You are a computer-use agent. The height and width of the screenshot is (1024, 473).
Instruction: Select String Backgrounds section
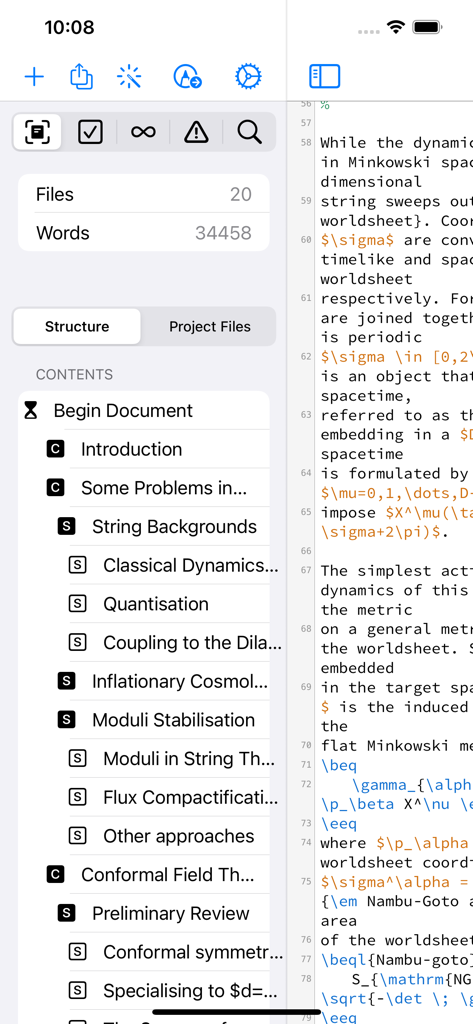(144, 526)
